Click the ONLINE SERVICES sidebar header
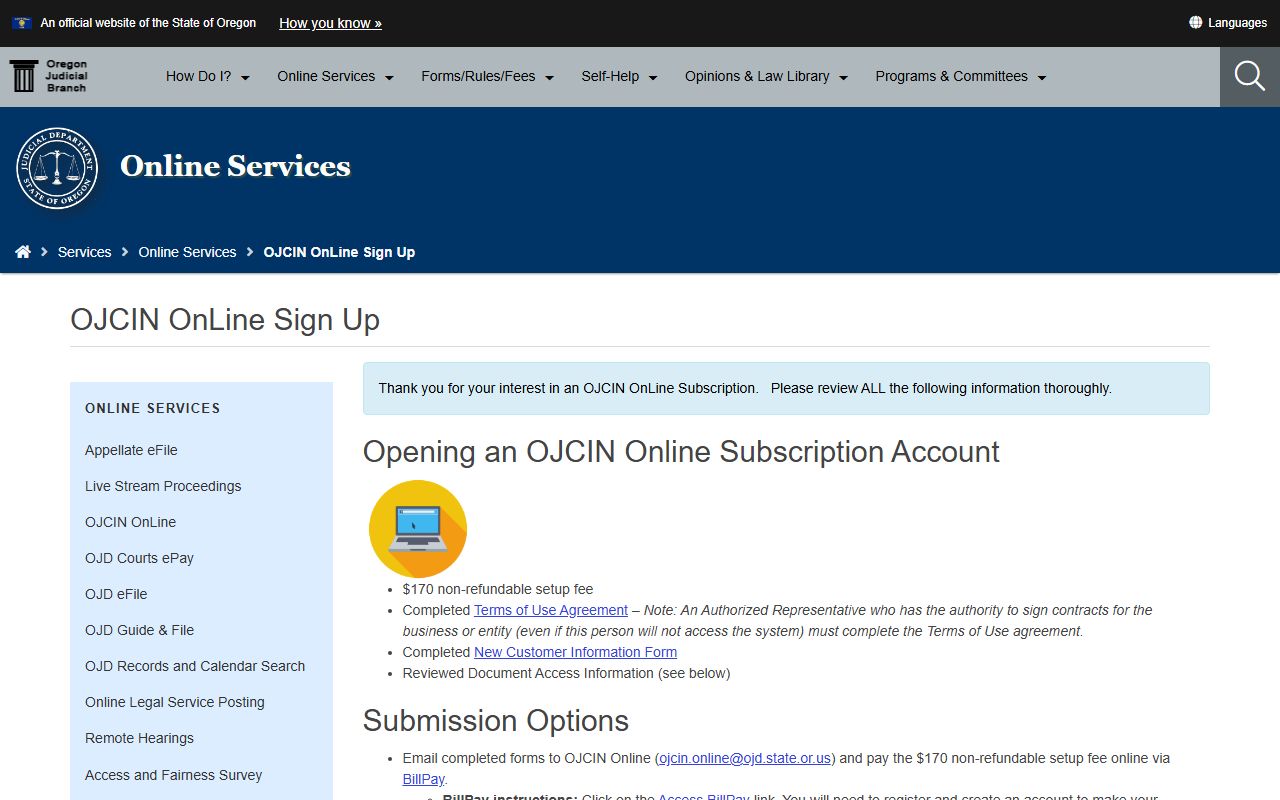This screenshot has height=800, width=1280. [153, 408]
